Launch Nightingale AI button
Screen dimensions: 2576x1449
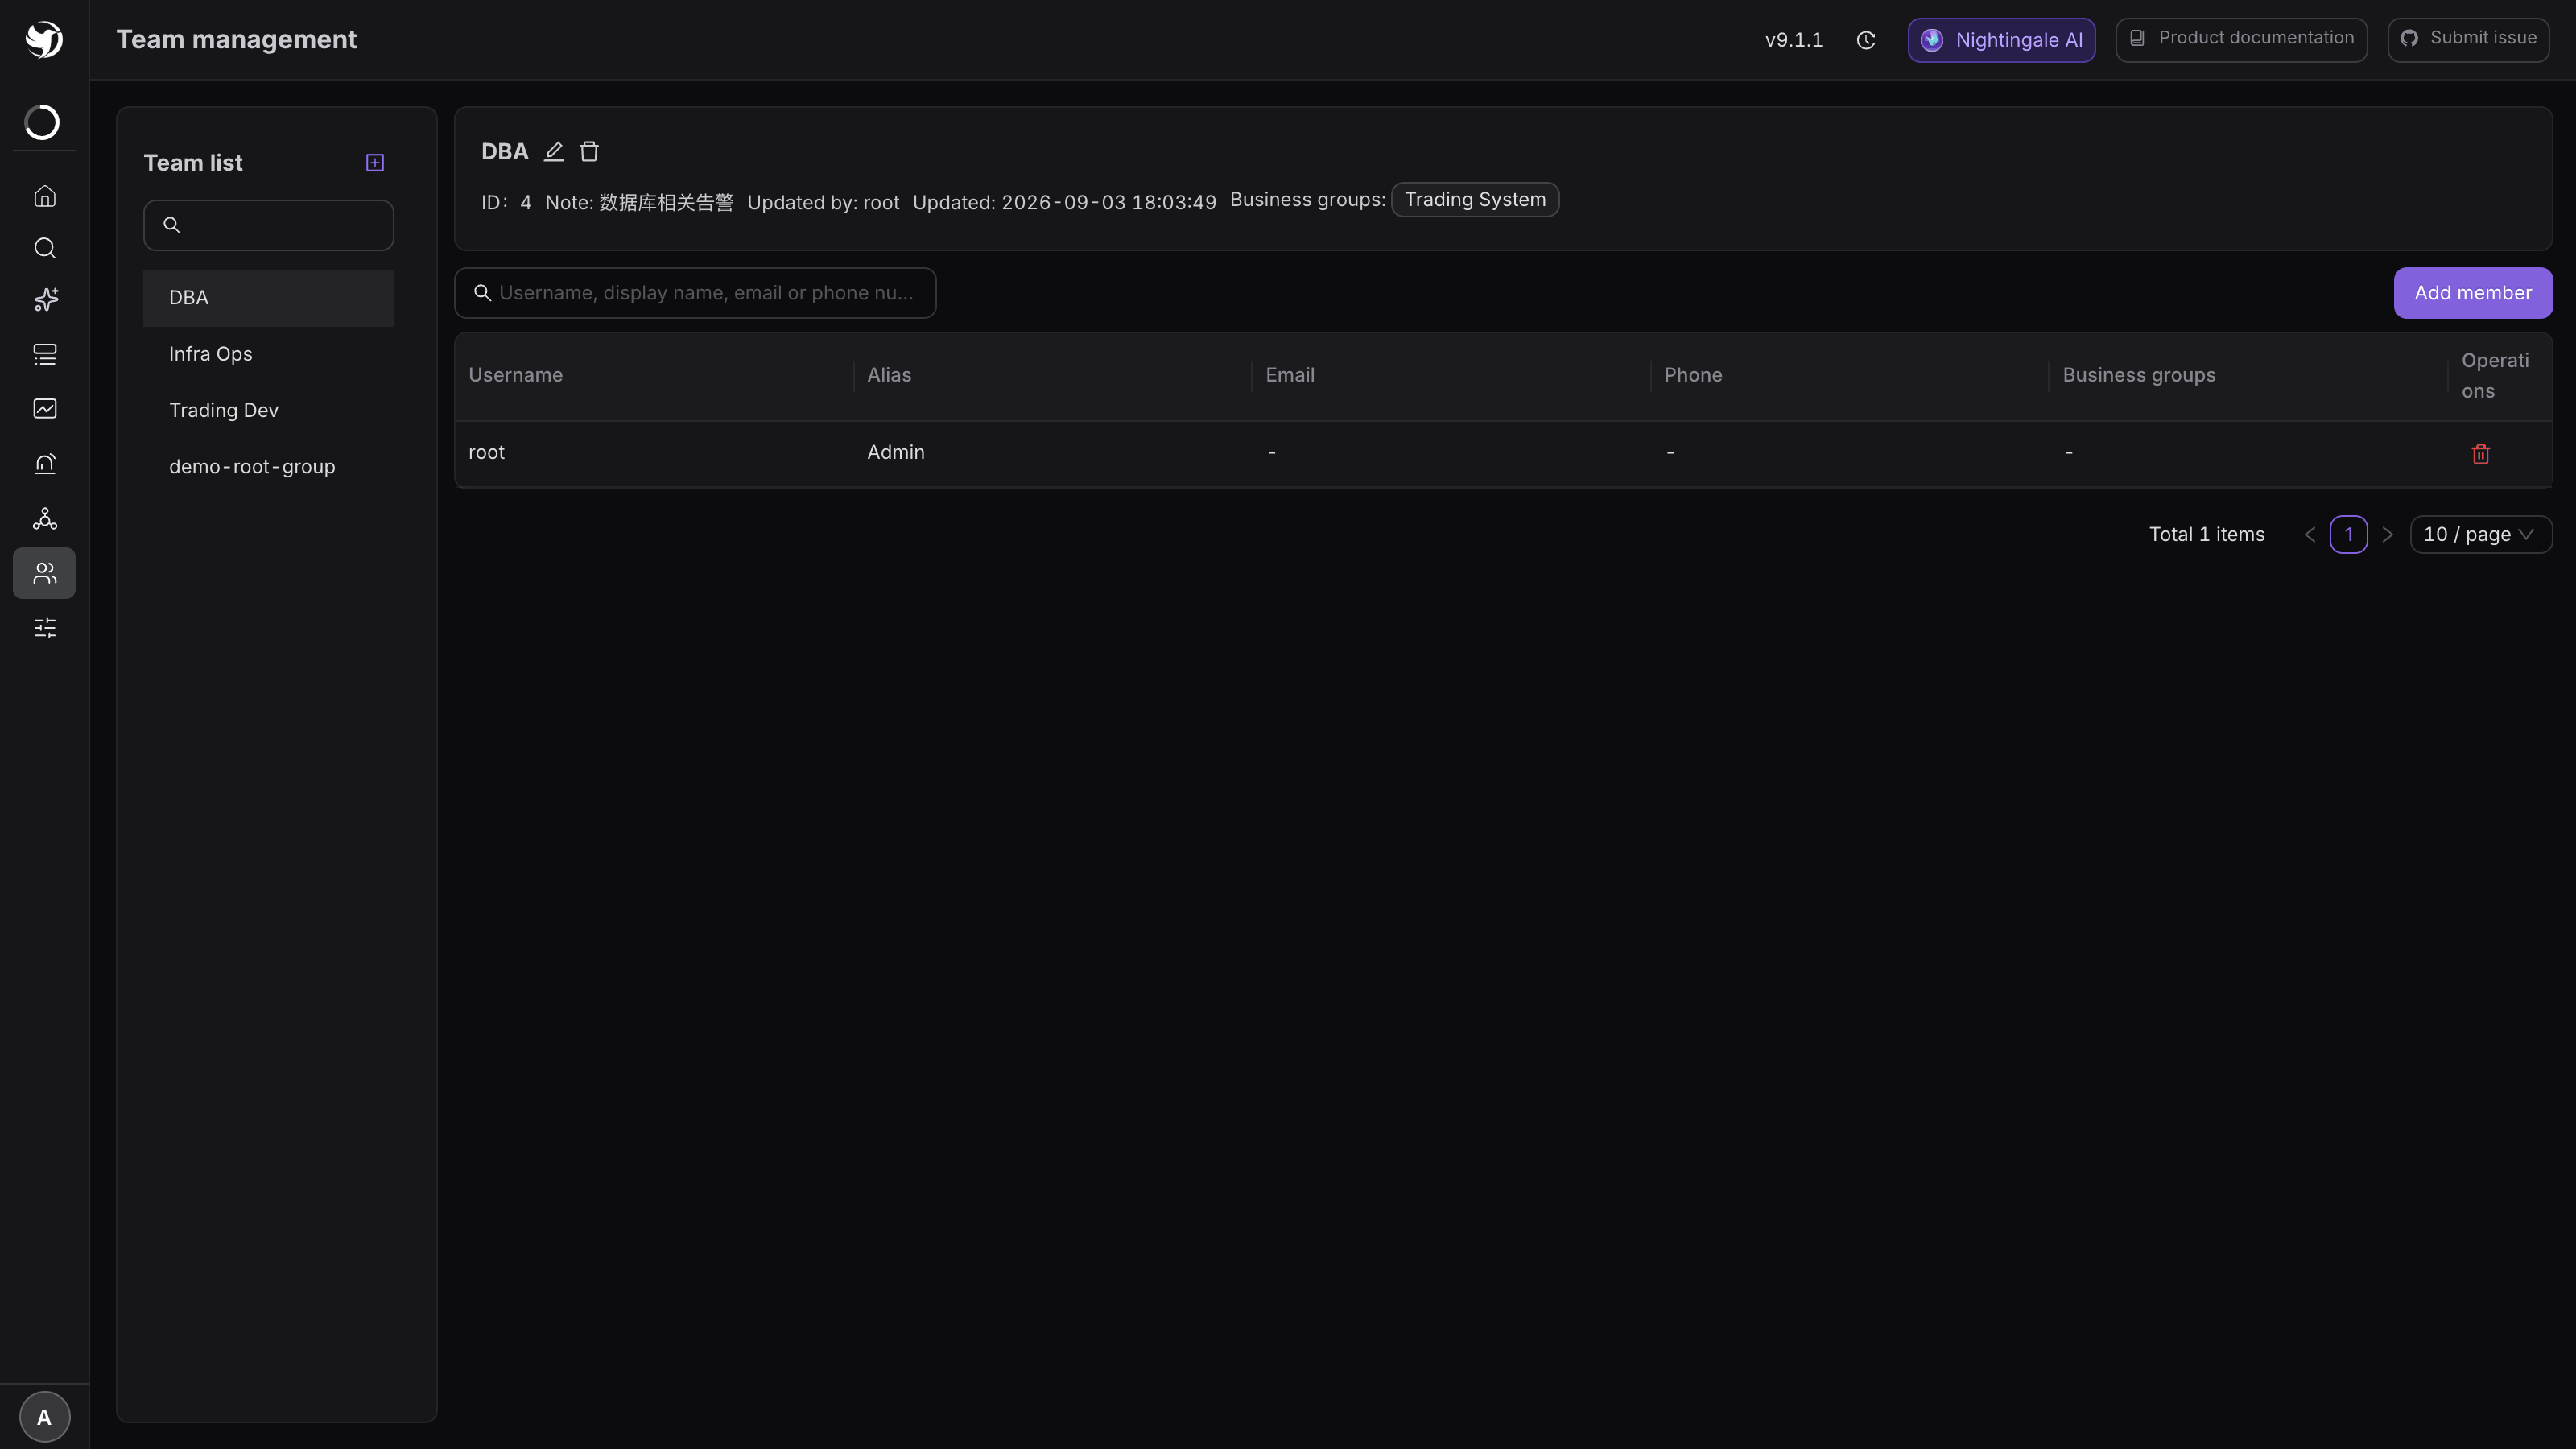[2001, 40]
